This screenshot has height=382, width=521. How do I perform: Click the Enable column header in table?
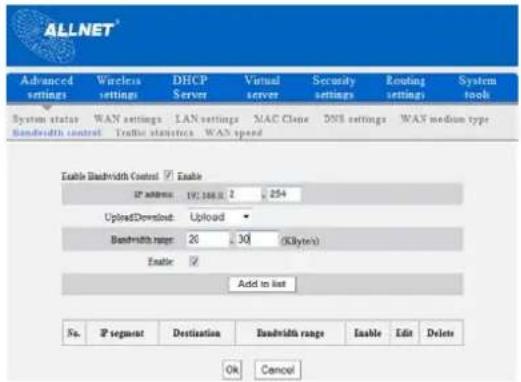(x=367, y=333)
